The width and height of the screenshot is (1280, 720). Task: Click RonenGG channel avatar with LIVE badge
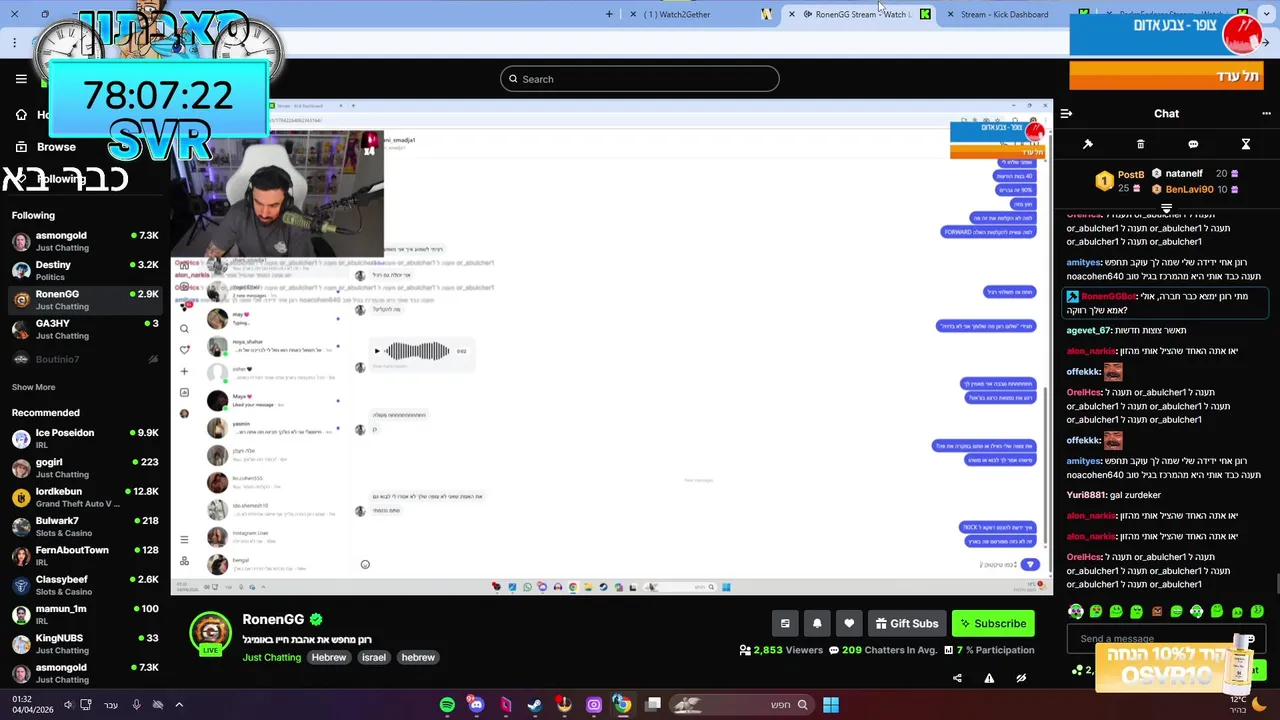pyautogui.click(x=210, y=633)
